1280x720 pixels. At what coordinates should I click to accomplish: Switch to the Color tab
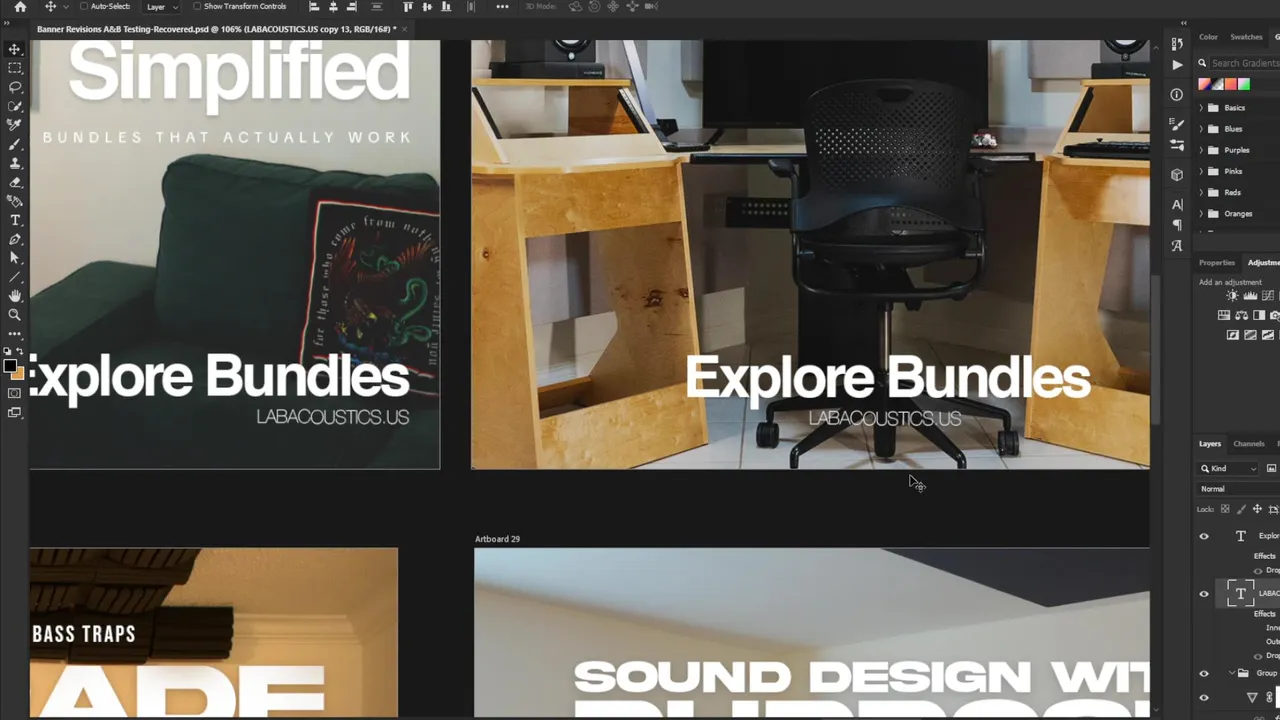point(1209,37)
